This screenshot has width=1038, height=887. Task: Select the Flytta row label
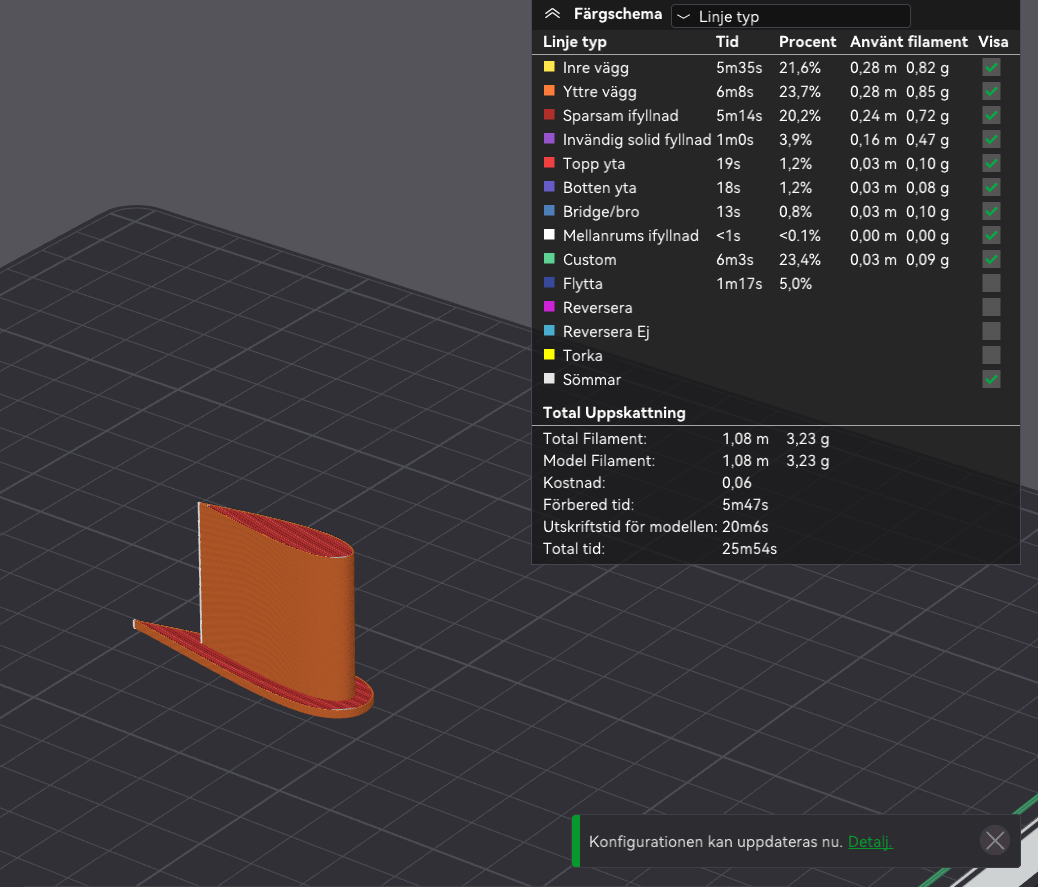point(583,284)
